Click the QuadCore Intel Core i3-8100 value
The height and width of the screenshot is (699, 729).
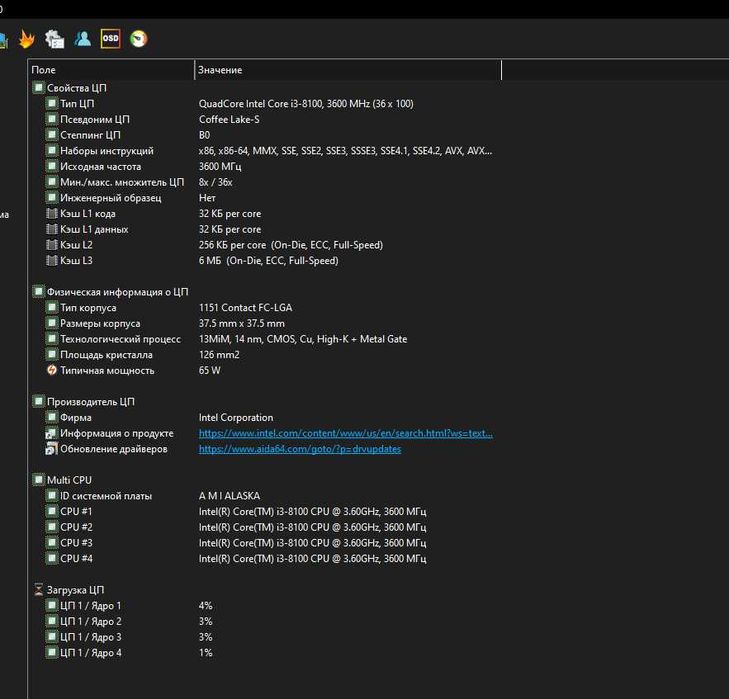pos(306,103)
